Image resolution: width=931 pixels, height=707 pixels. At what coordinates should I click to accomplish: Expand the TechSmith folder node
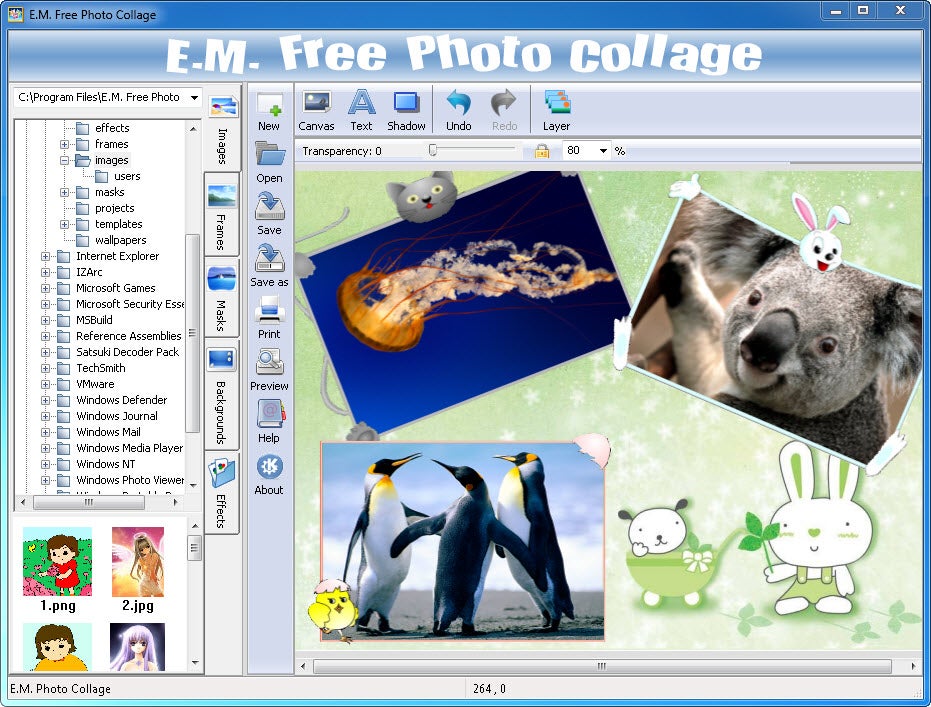pos(45,368)
